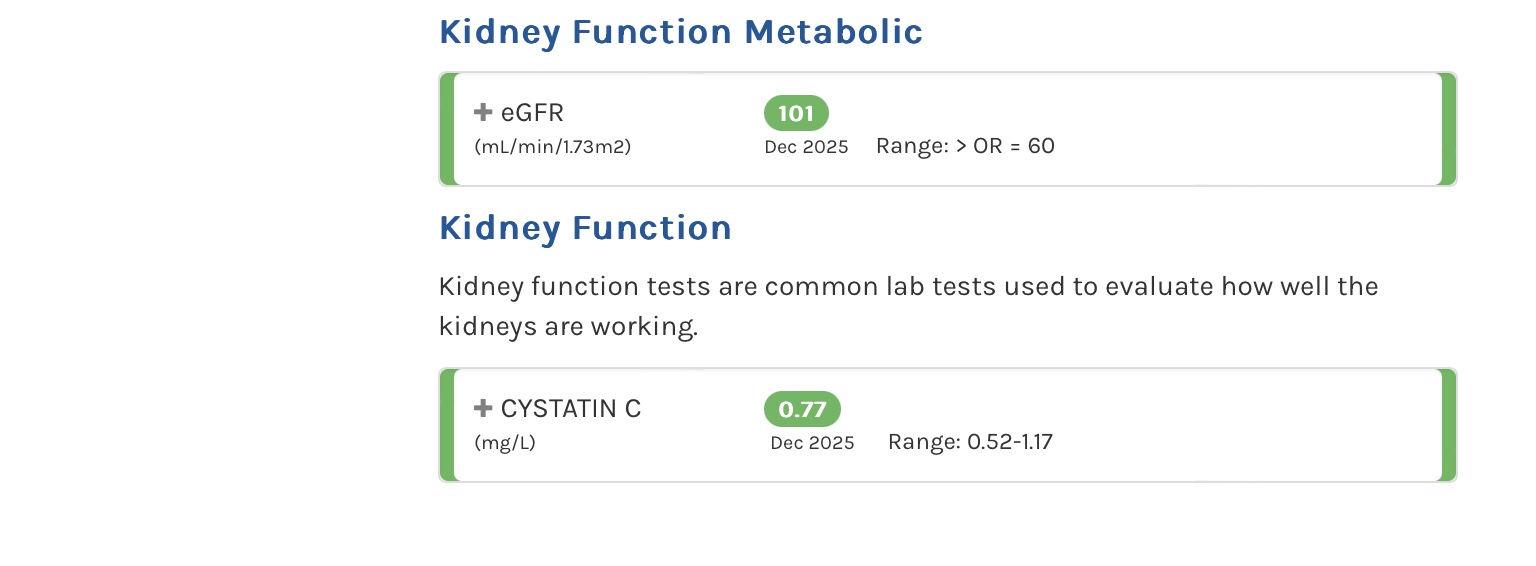Click right green status bar of Cystatin card
Viewport: 1536px width, 566px height.
(x=1449, y=425)
